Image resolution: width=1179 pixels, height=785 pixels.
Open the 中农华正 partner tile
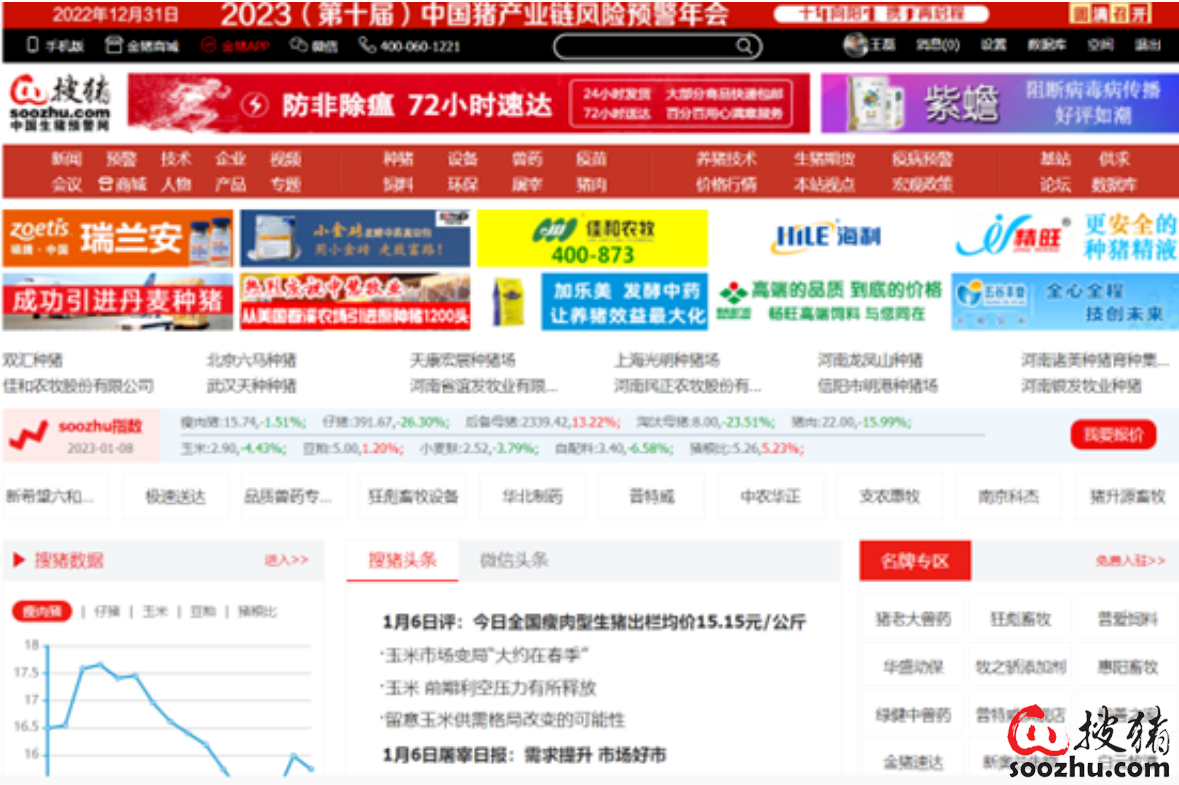tap(771, 496)
